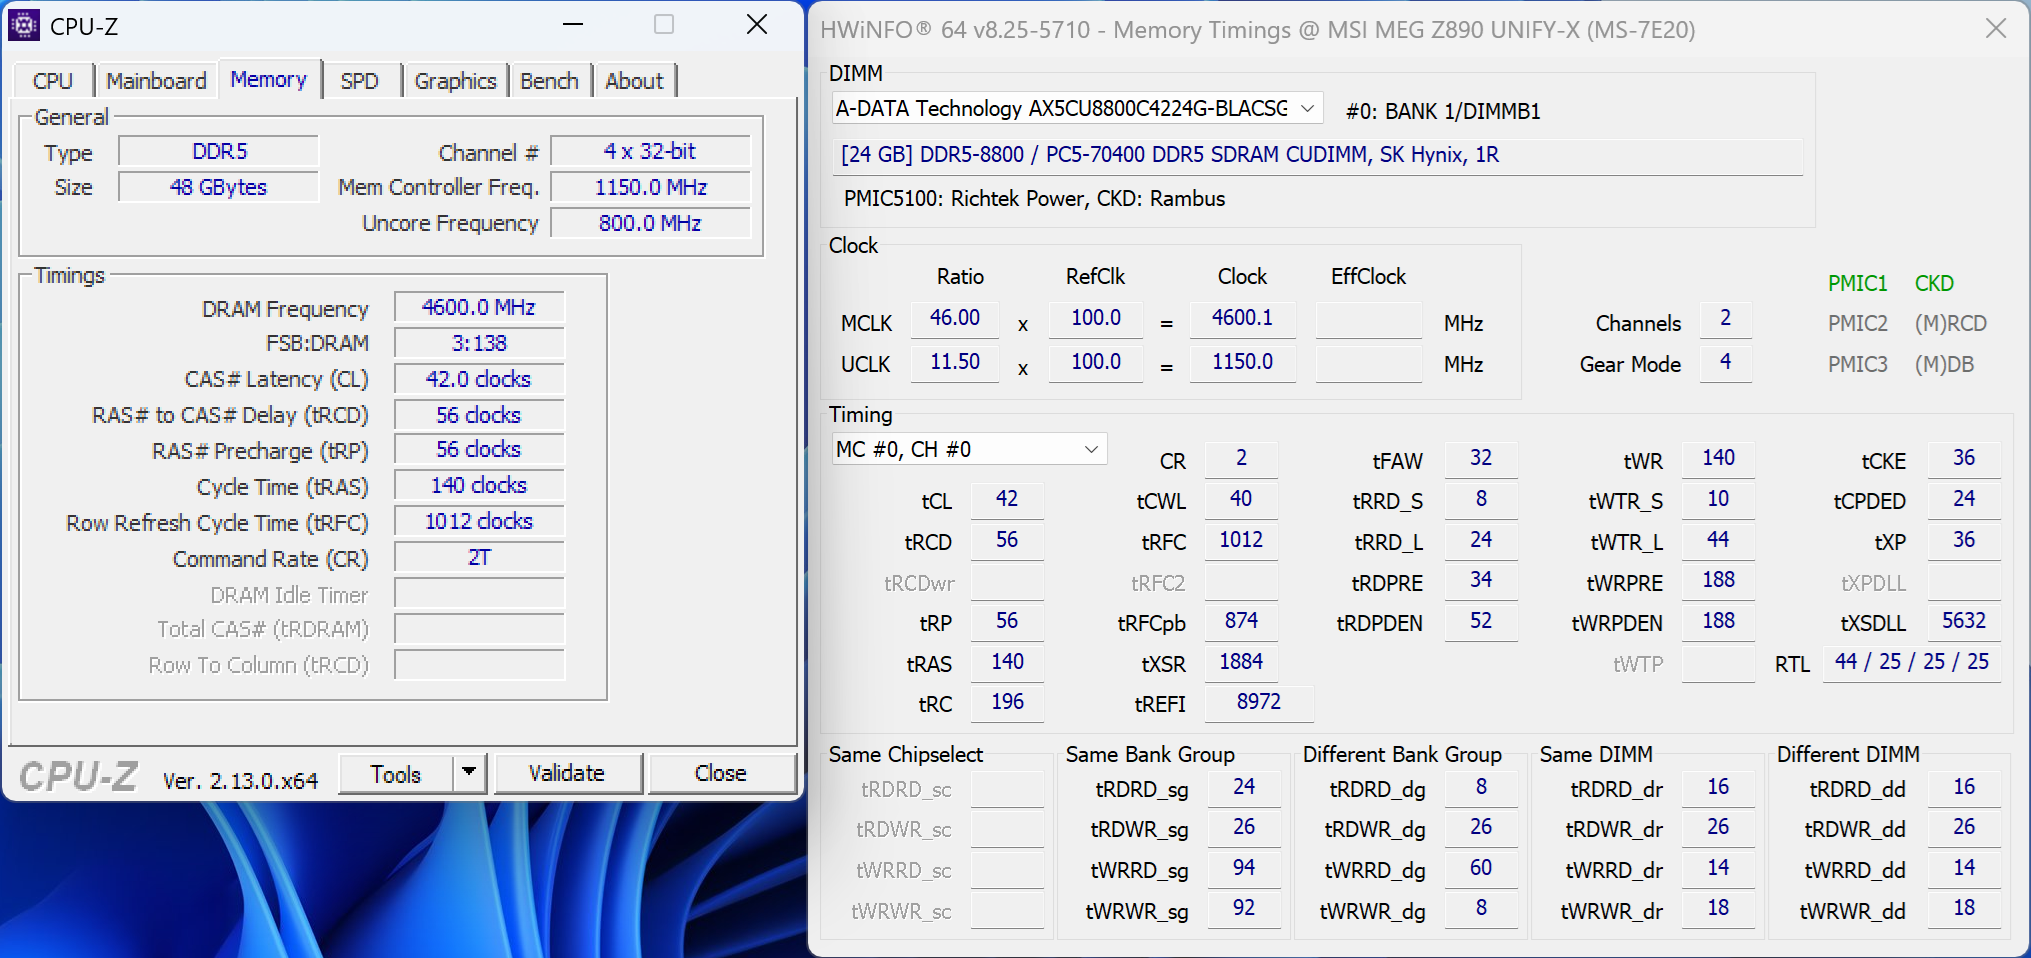
Task: Click the empty DRAM Idle Timer field
Action: pyautogui.click(x=479, y=593)
